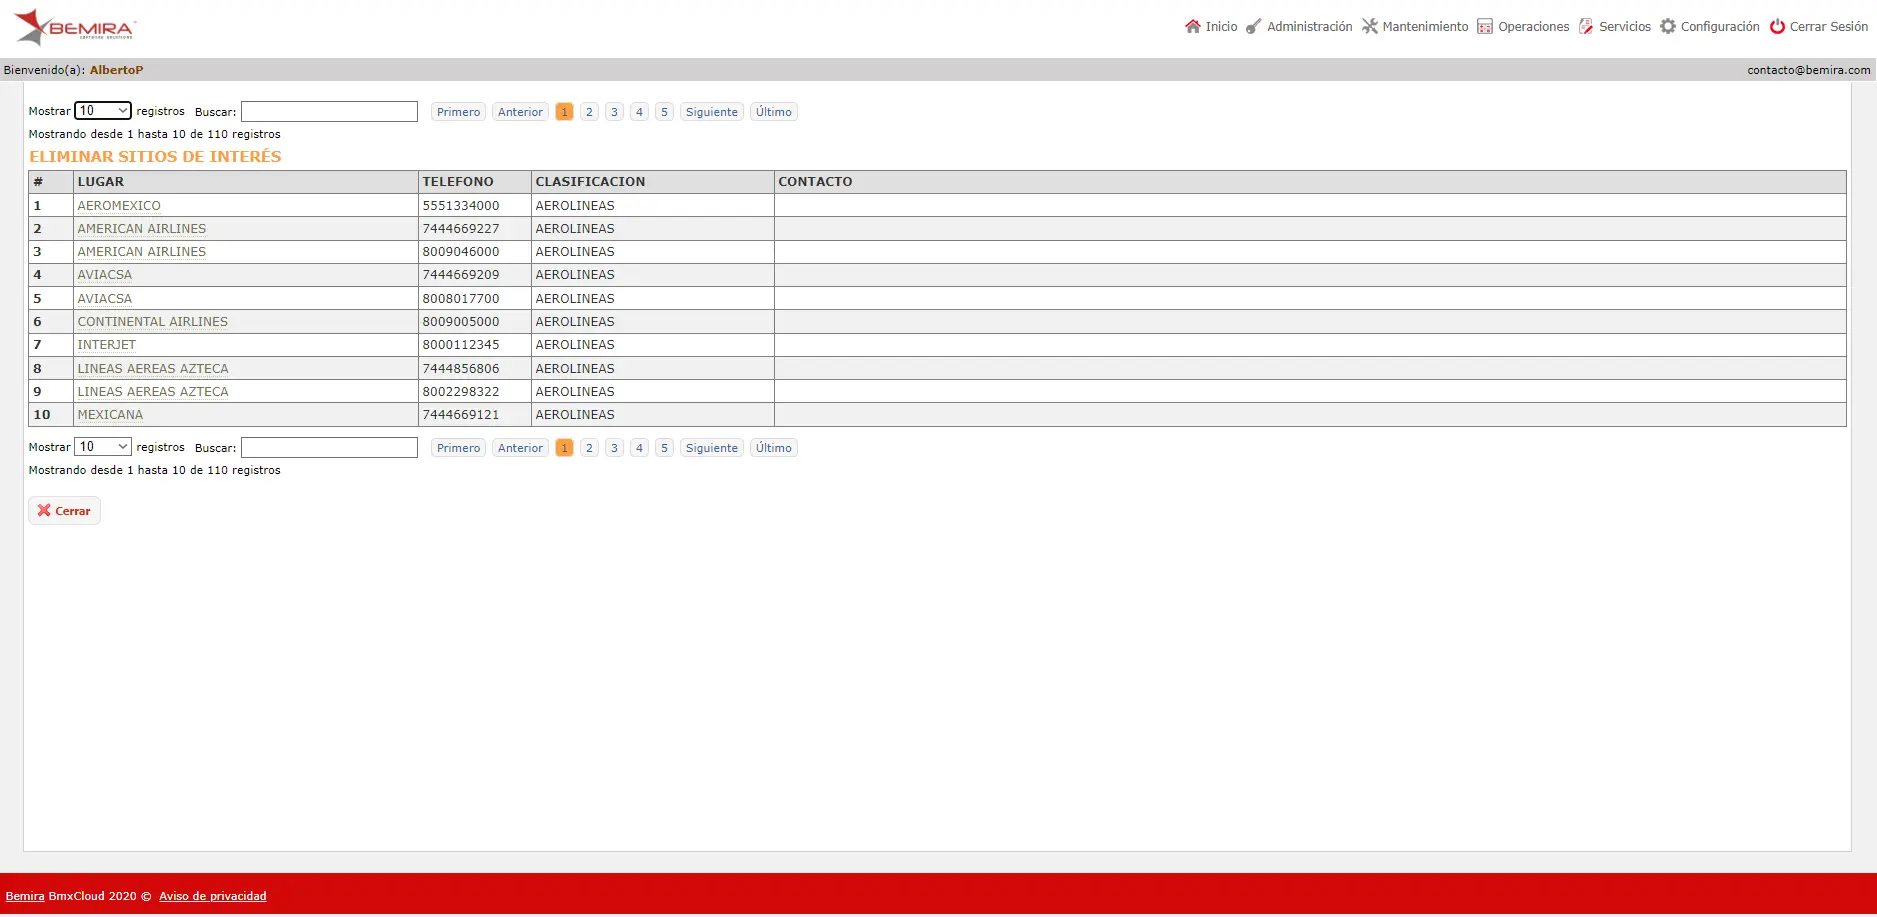Click into the top Buscar search field
The width and height of the screenshot is (1877, 917).
(x=329, y=111)
